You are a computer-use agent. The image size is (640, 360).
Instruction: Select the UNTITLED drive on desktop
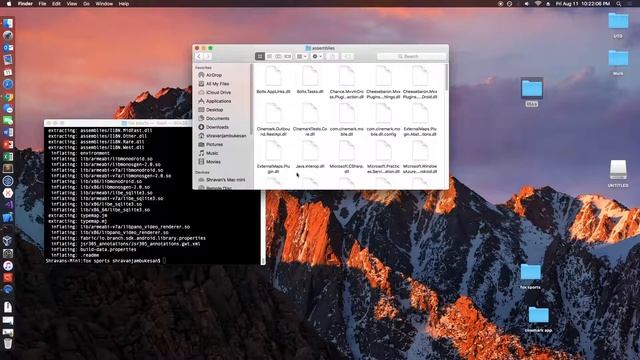618,173
